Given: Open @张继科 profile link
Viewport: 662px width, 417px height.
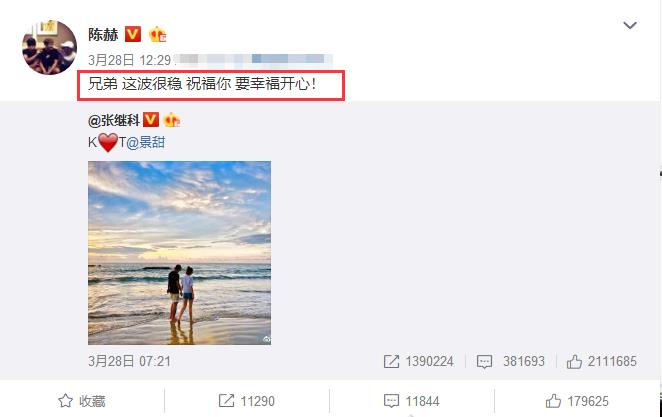Looking at the screenshot, I should (x=114, y=121).
